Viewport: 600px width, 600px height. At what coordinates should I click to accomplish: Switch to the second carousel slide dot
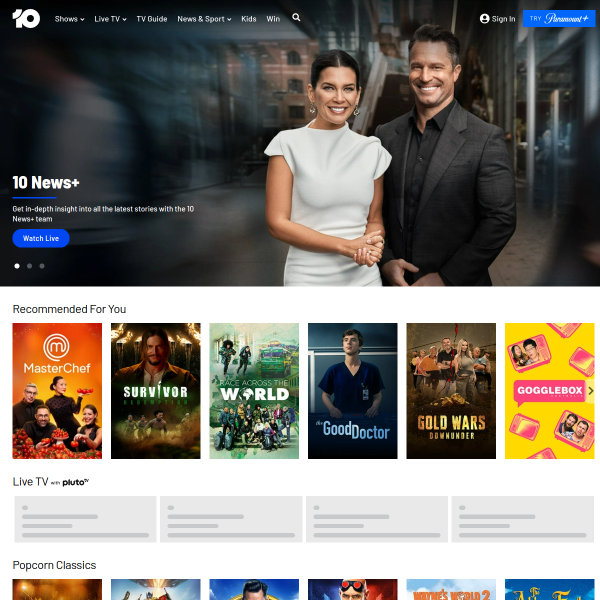[29, 266]
